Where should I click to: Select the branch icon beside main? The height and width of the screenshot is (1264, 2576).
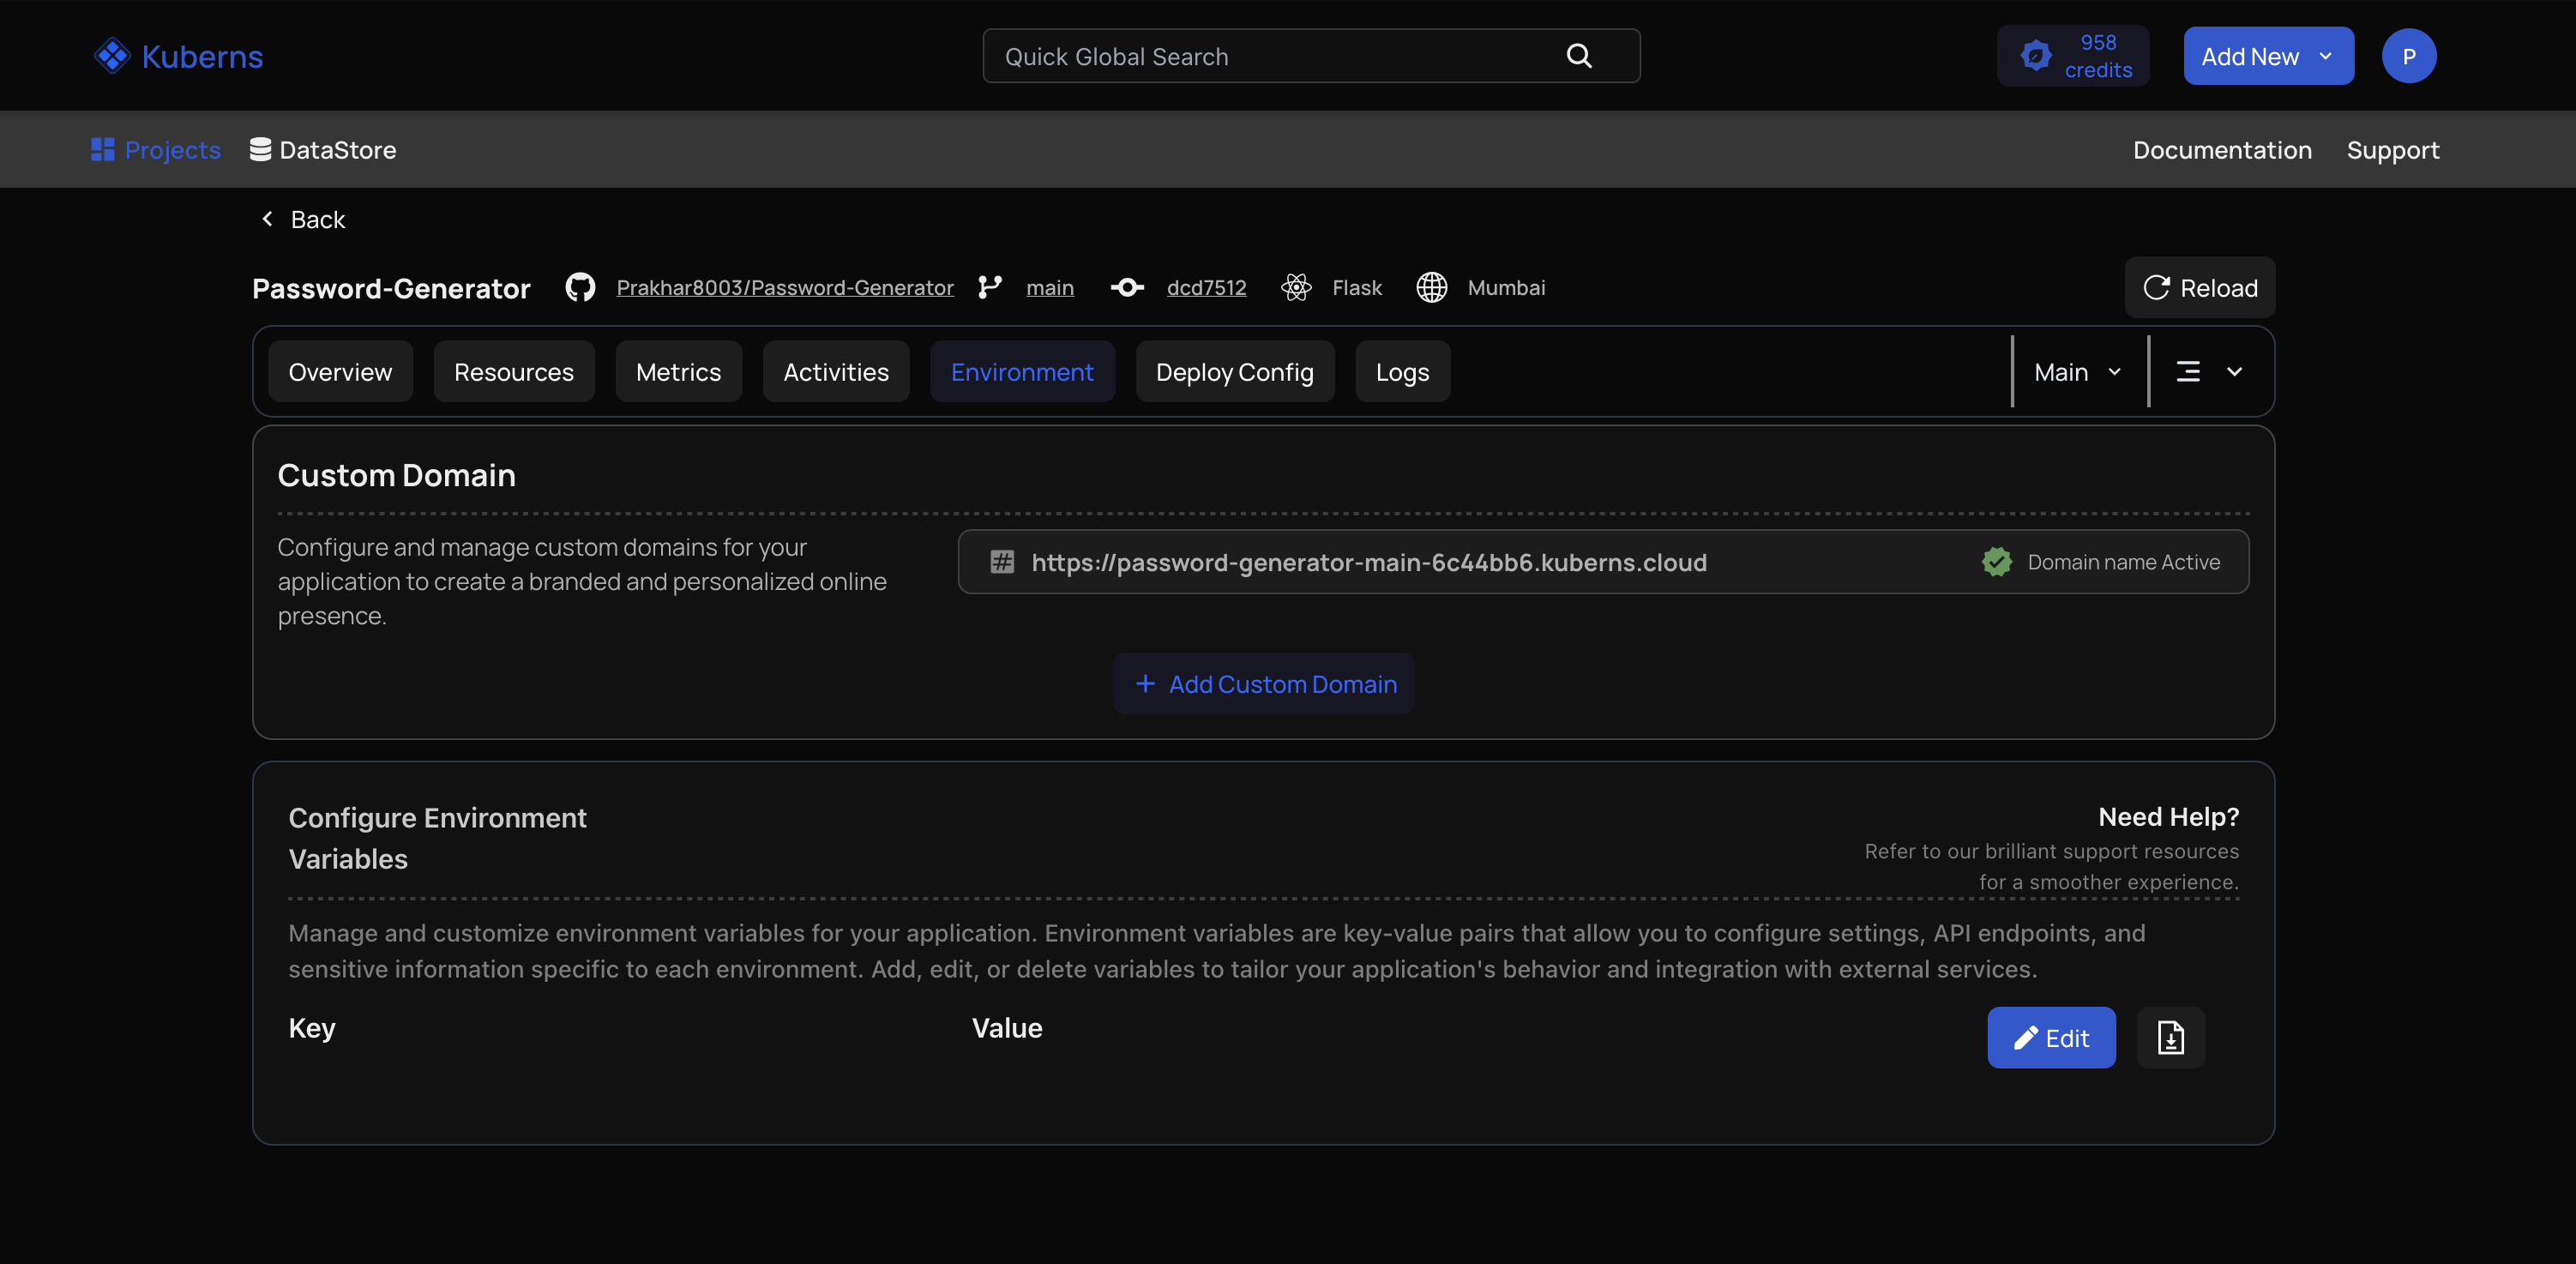tap(990, 287)
